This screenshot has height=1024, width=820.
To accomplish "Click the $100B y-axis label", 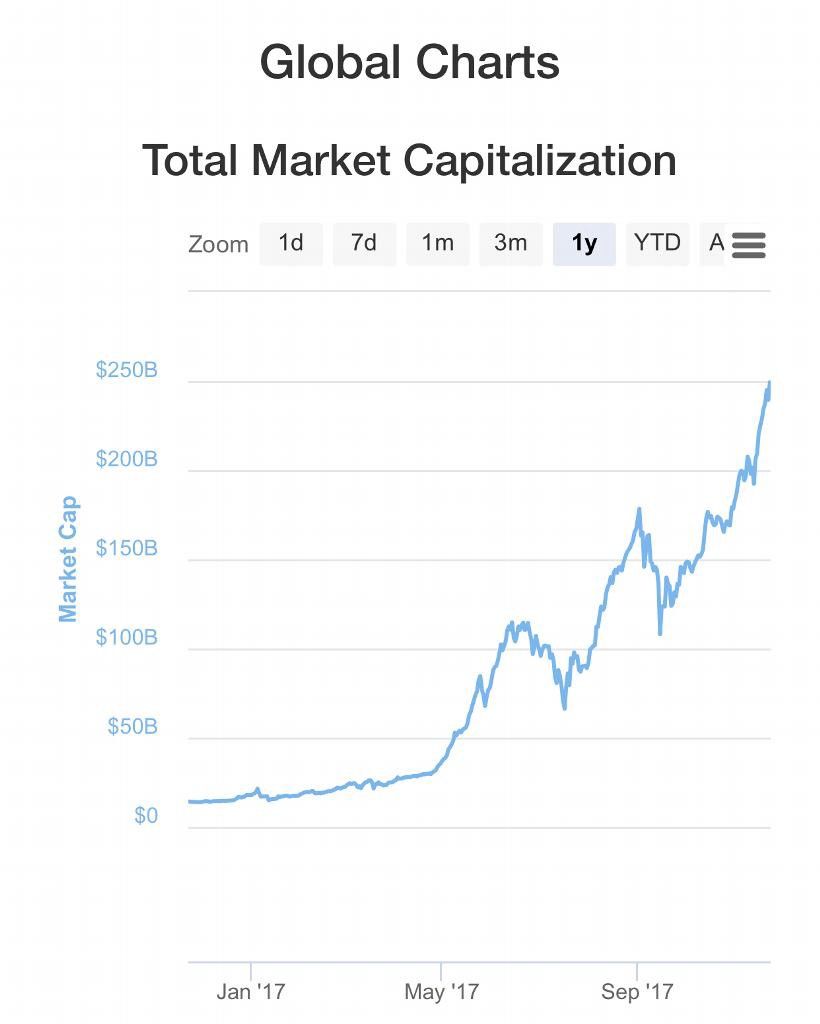I will pos(127,637).
